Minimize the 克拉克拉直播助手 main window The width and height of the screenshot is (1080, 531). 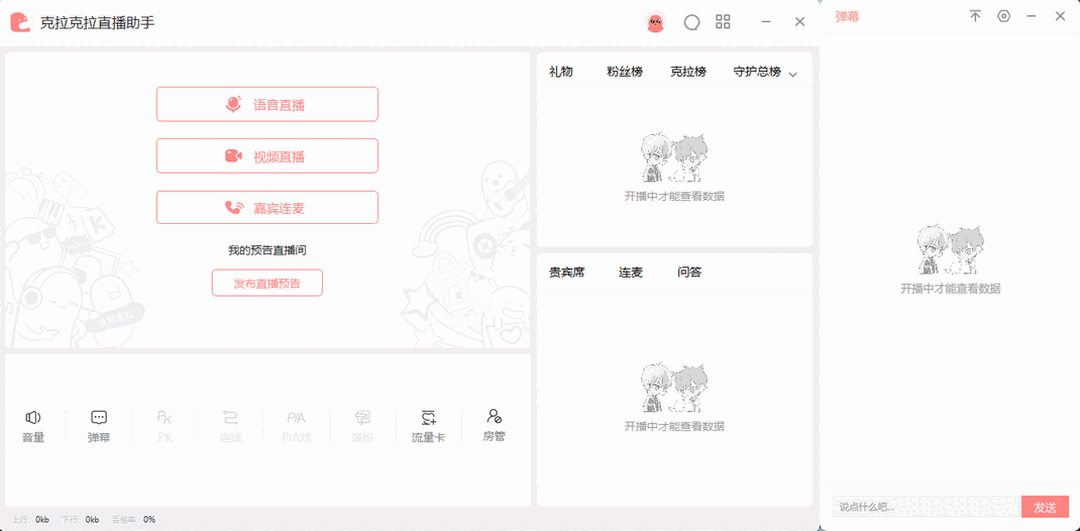tap(766, 22)
